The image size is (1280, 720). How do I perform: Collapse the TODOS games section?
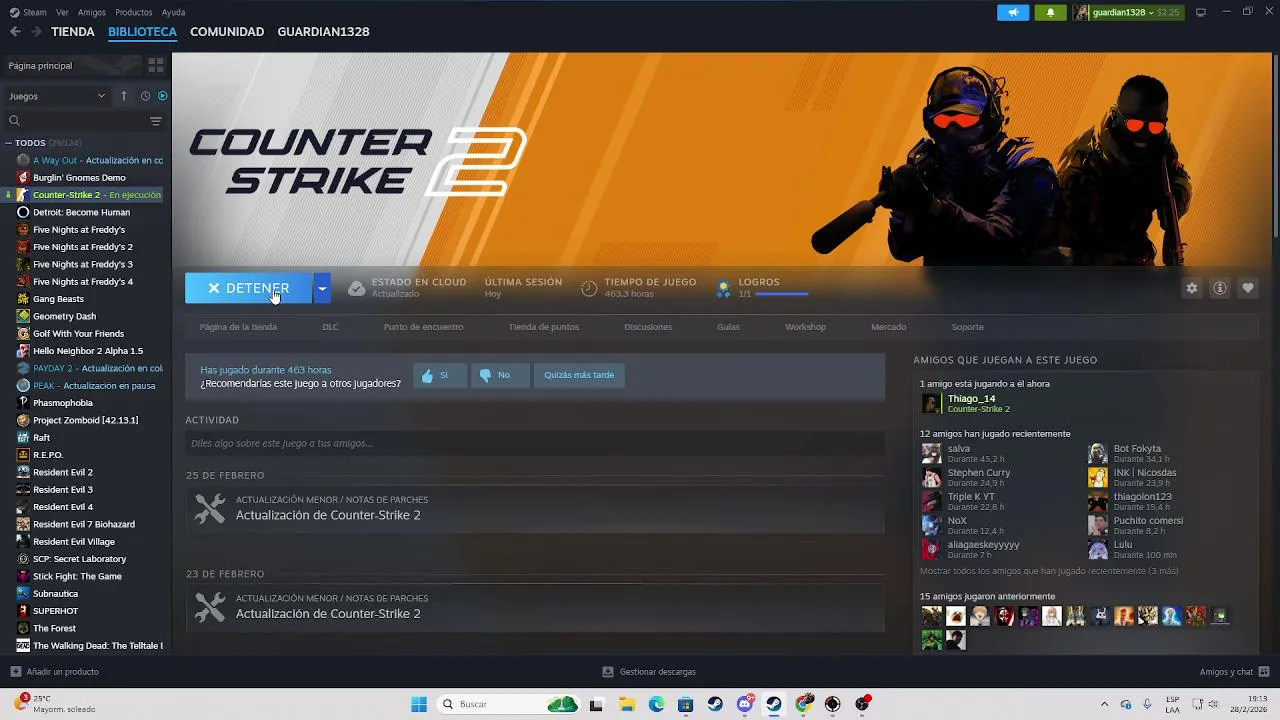tap(10, 143)
